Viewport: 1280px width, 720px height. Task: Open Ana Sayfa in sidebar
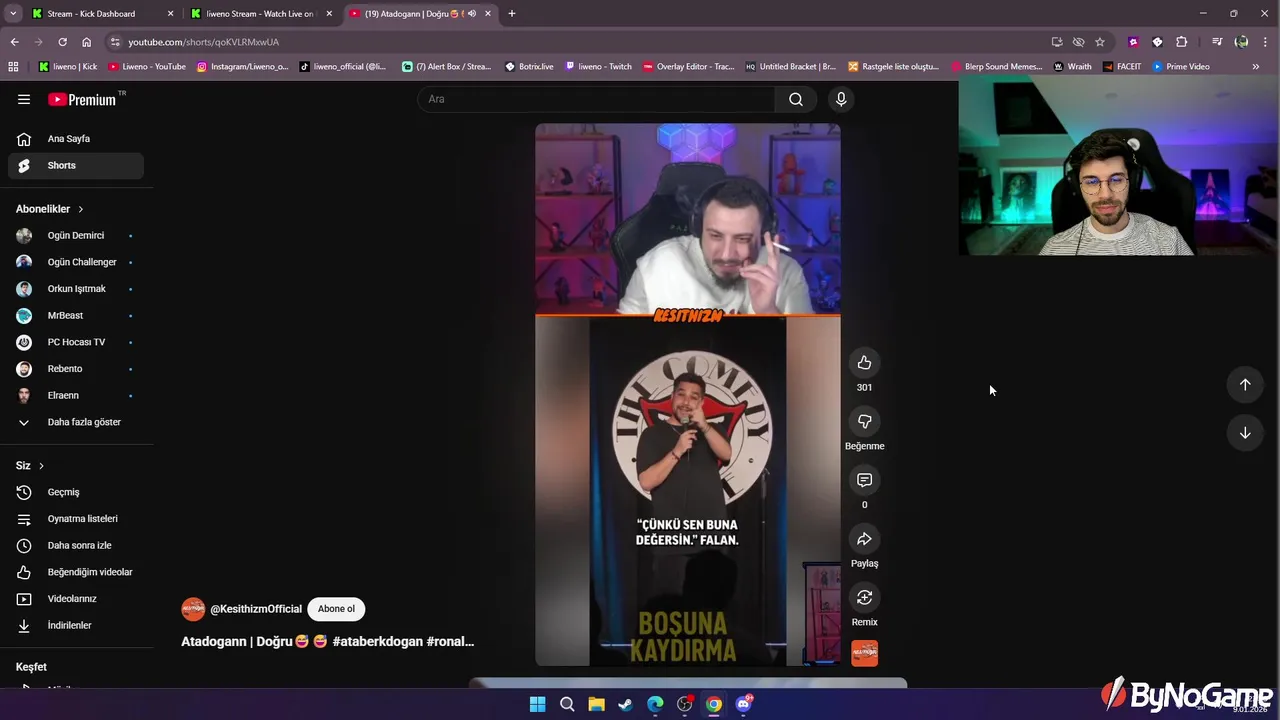(76, 139)
